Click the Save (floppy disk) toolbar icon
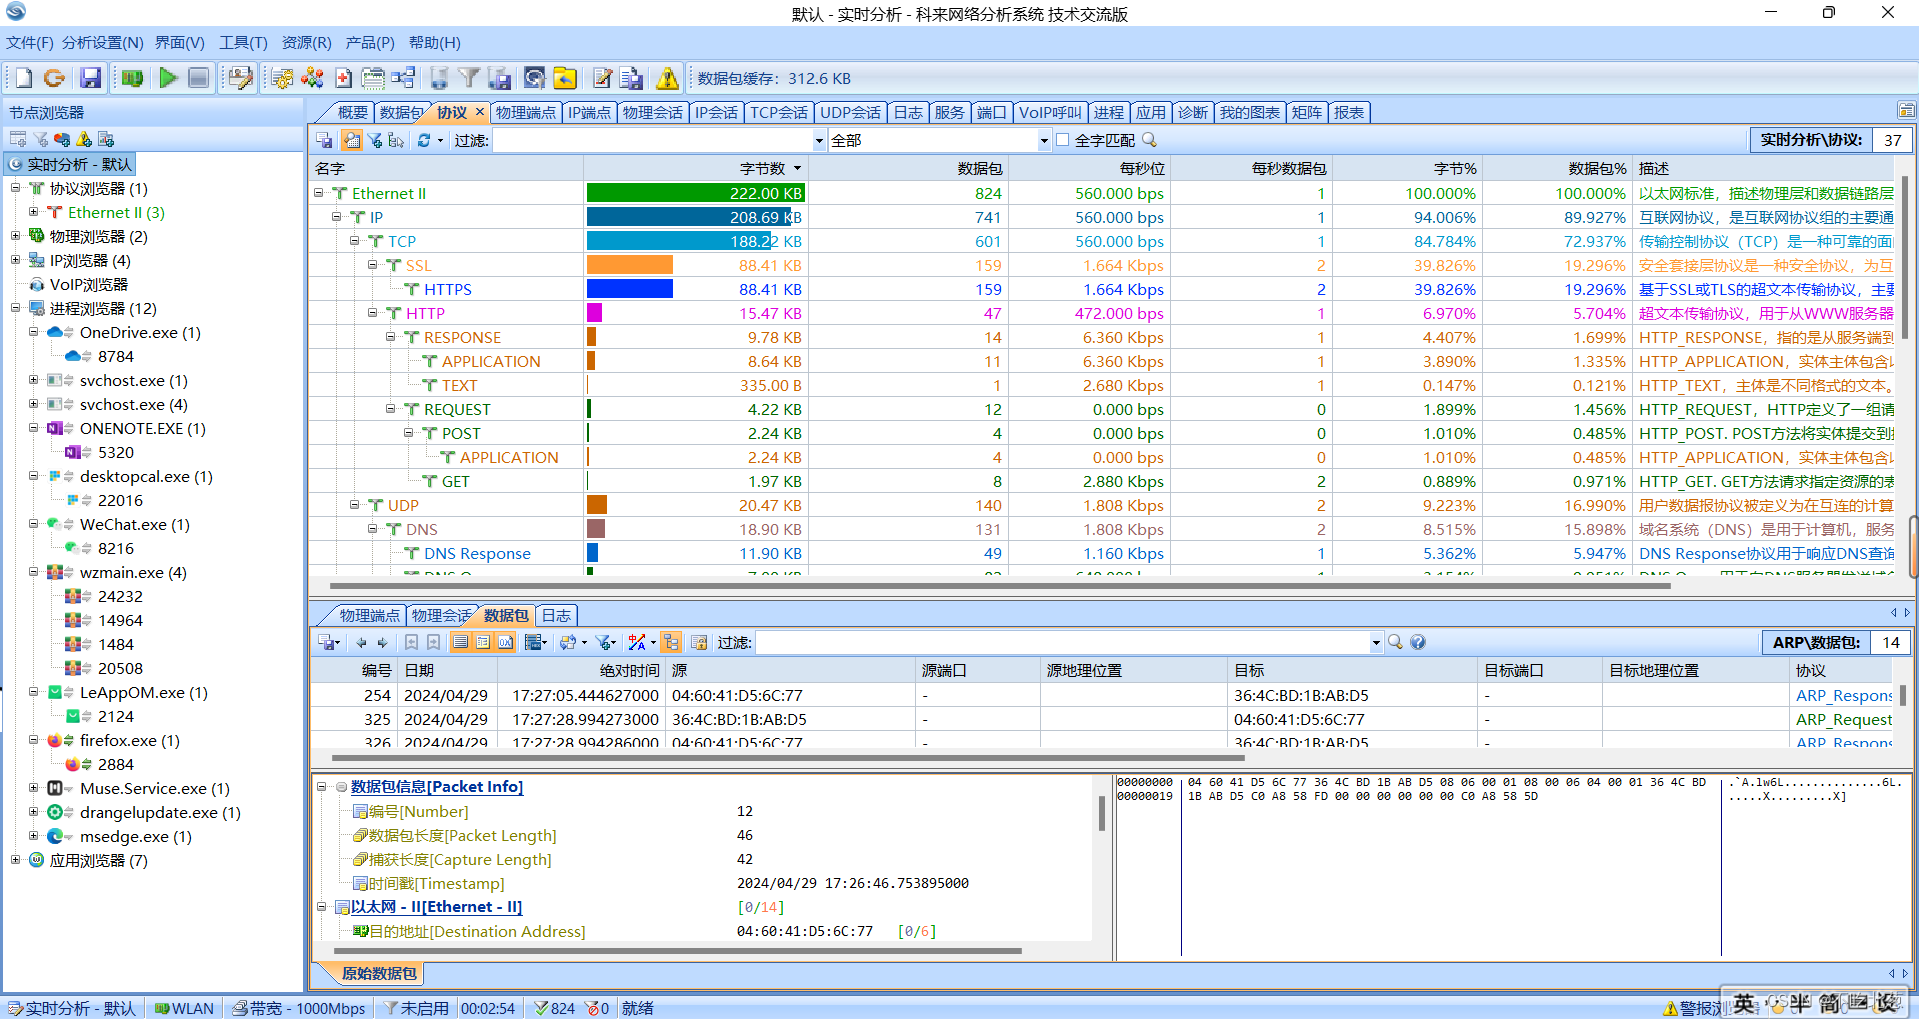This screenshot has height=1019, width=1919. click(x=90, y=78)
